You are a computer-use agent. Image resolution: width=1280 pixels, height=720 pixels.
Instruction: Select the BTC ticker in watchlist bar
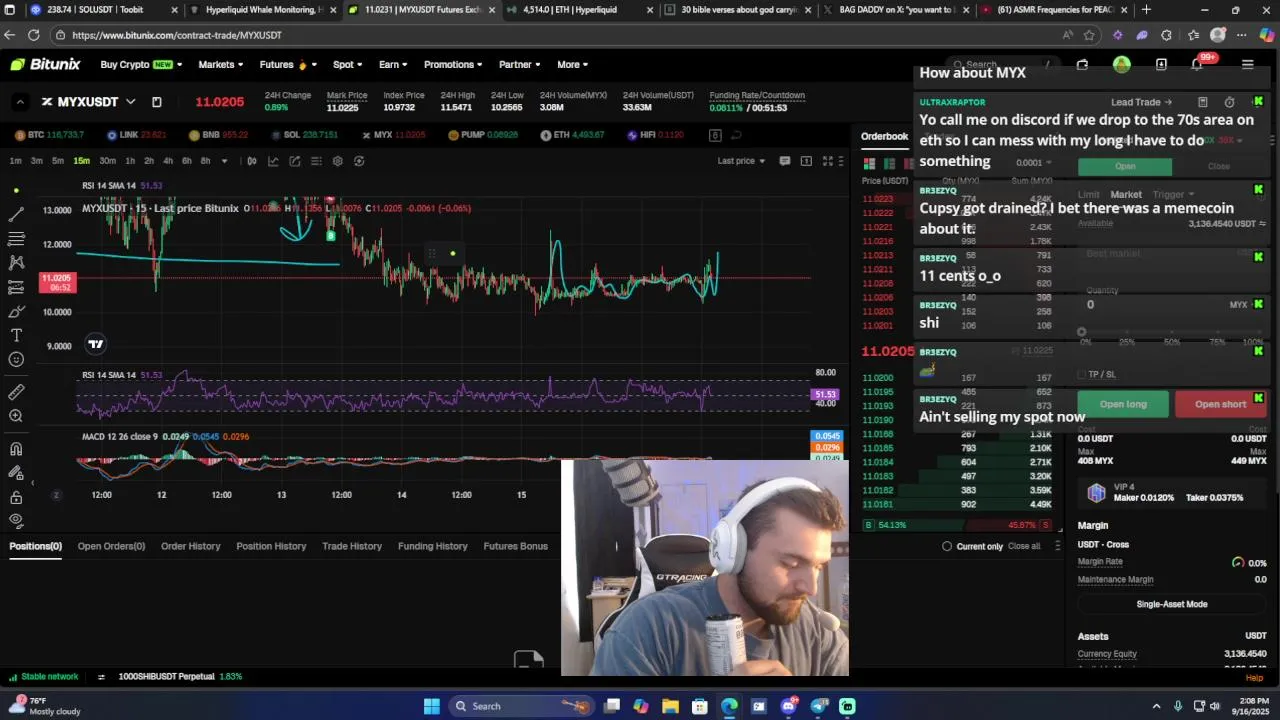coord(50,135)
